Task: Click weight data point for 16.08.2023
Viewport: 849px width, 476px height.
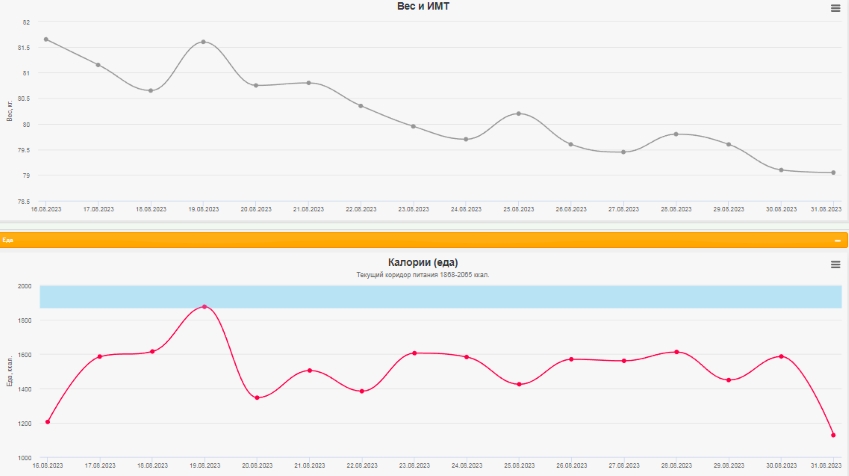Action: 46,40
